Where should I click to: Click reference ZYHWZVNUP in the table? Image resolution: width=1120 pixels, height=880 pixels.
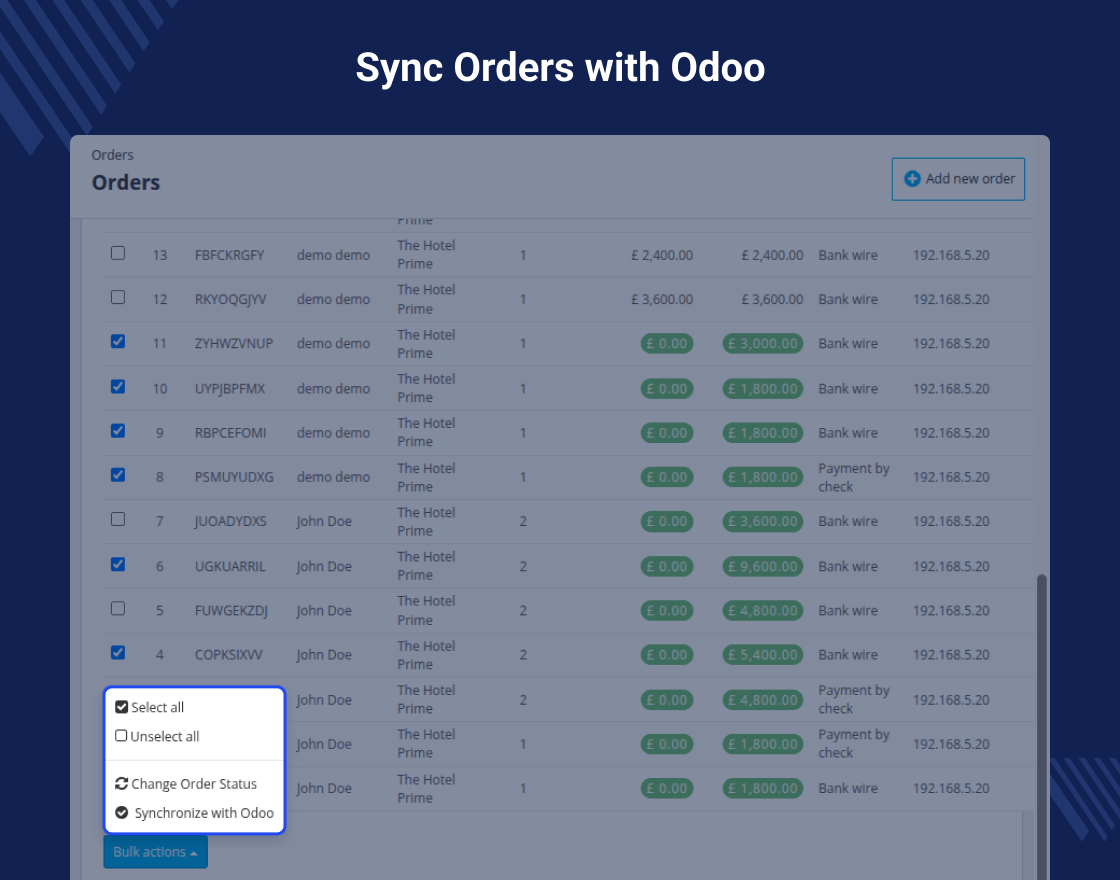234,344
